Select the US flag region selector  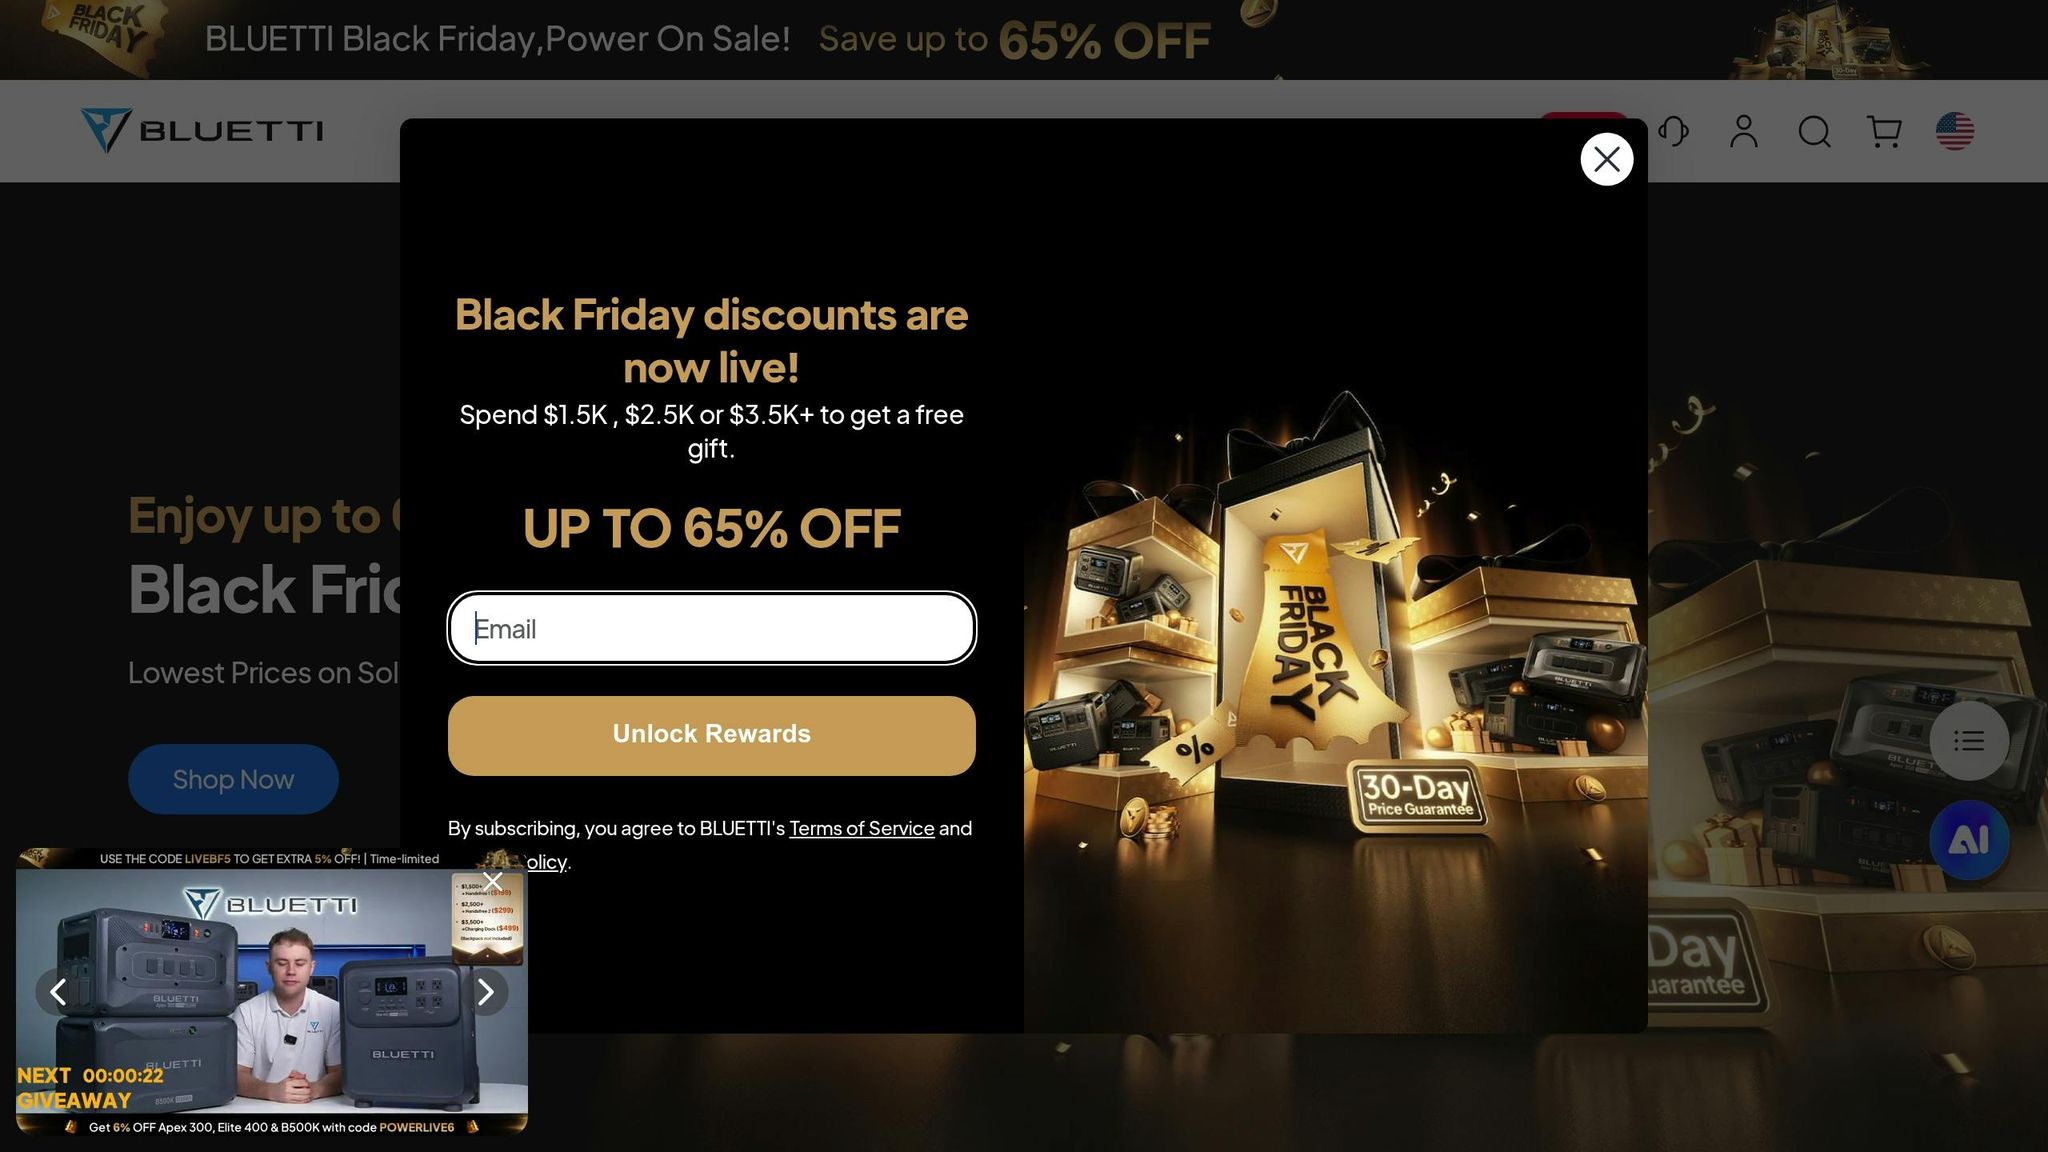click(1954, 131)
